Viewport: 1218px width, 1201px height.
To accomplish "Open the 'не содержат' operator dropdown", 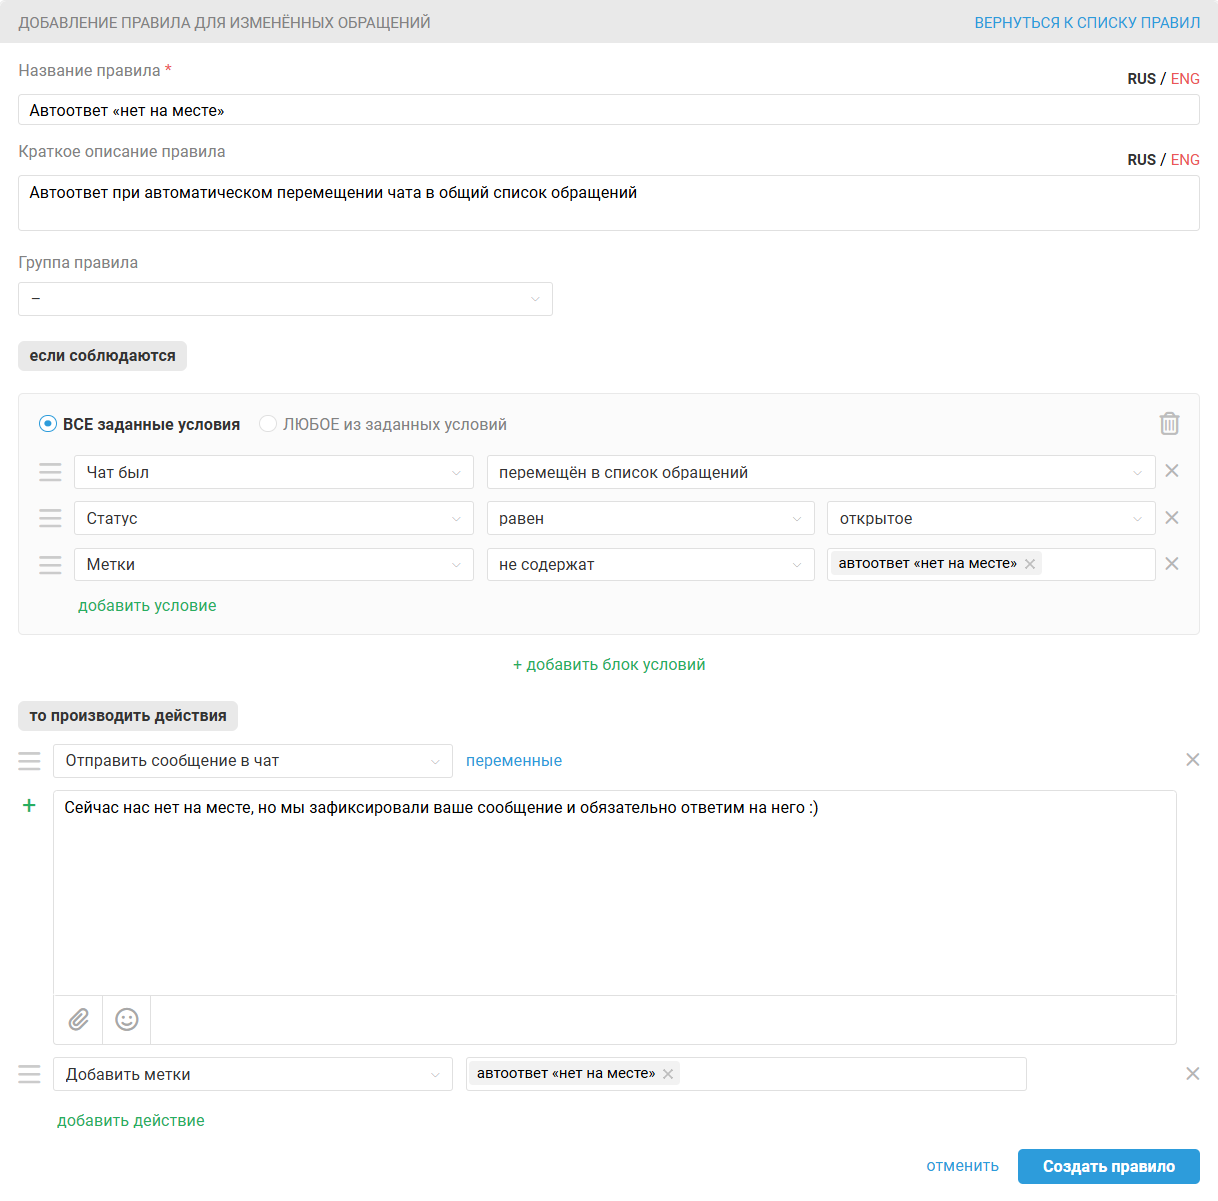I will [x=650, y=565].
